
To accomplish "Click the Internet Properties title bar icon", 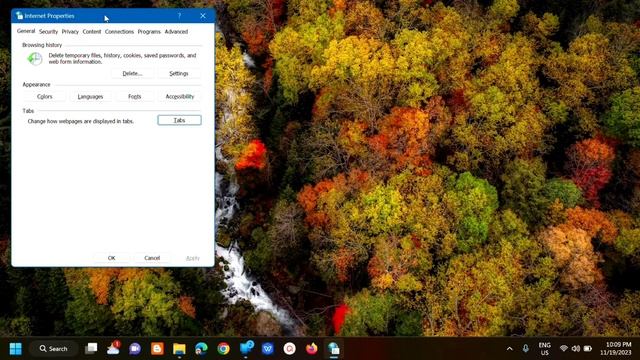I will pos(19,16).
